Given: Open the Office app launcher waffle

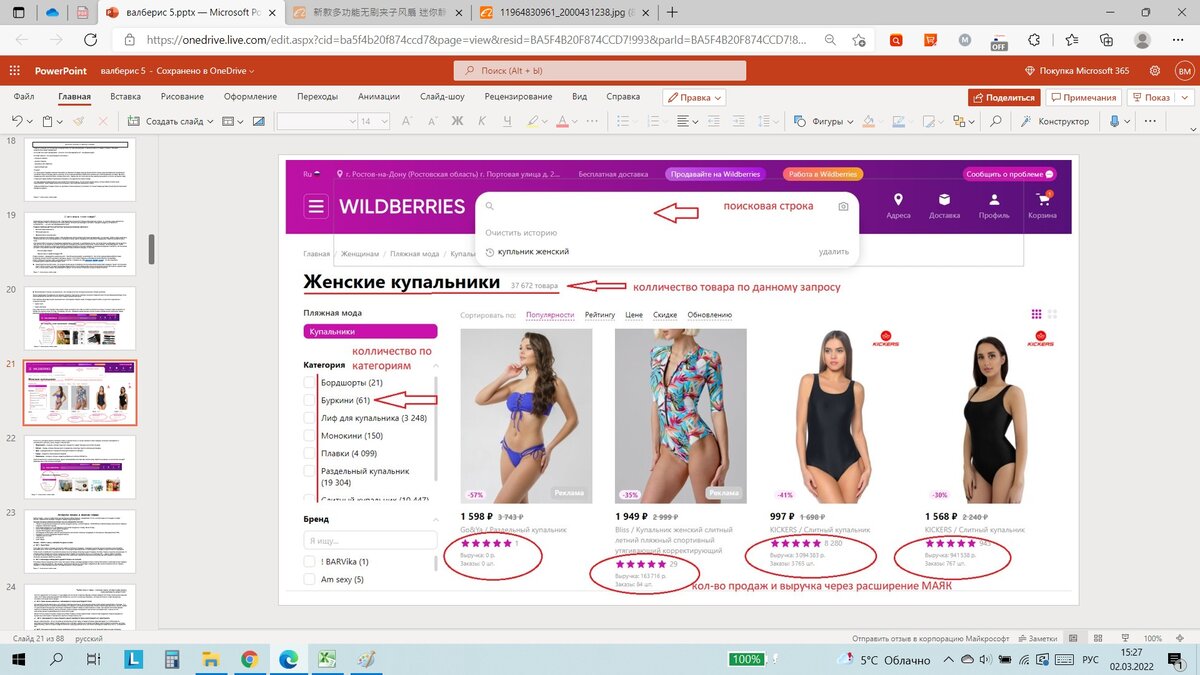Looking at the screenshot, I should 14,71.
